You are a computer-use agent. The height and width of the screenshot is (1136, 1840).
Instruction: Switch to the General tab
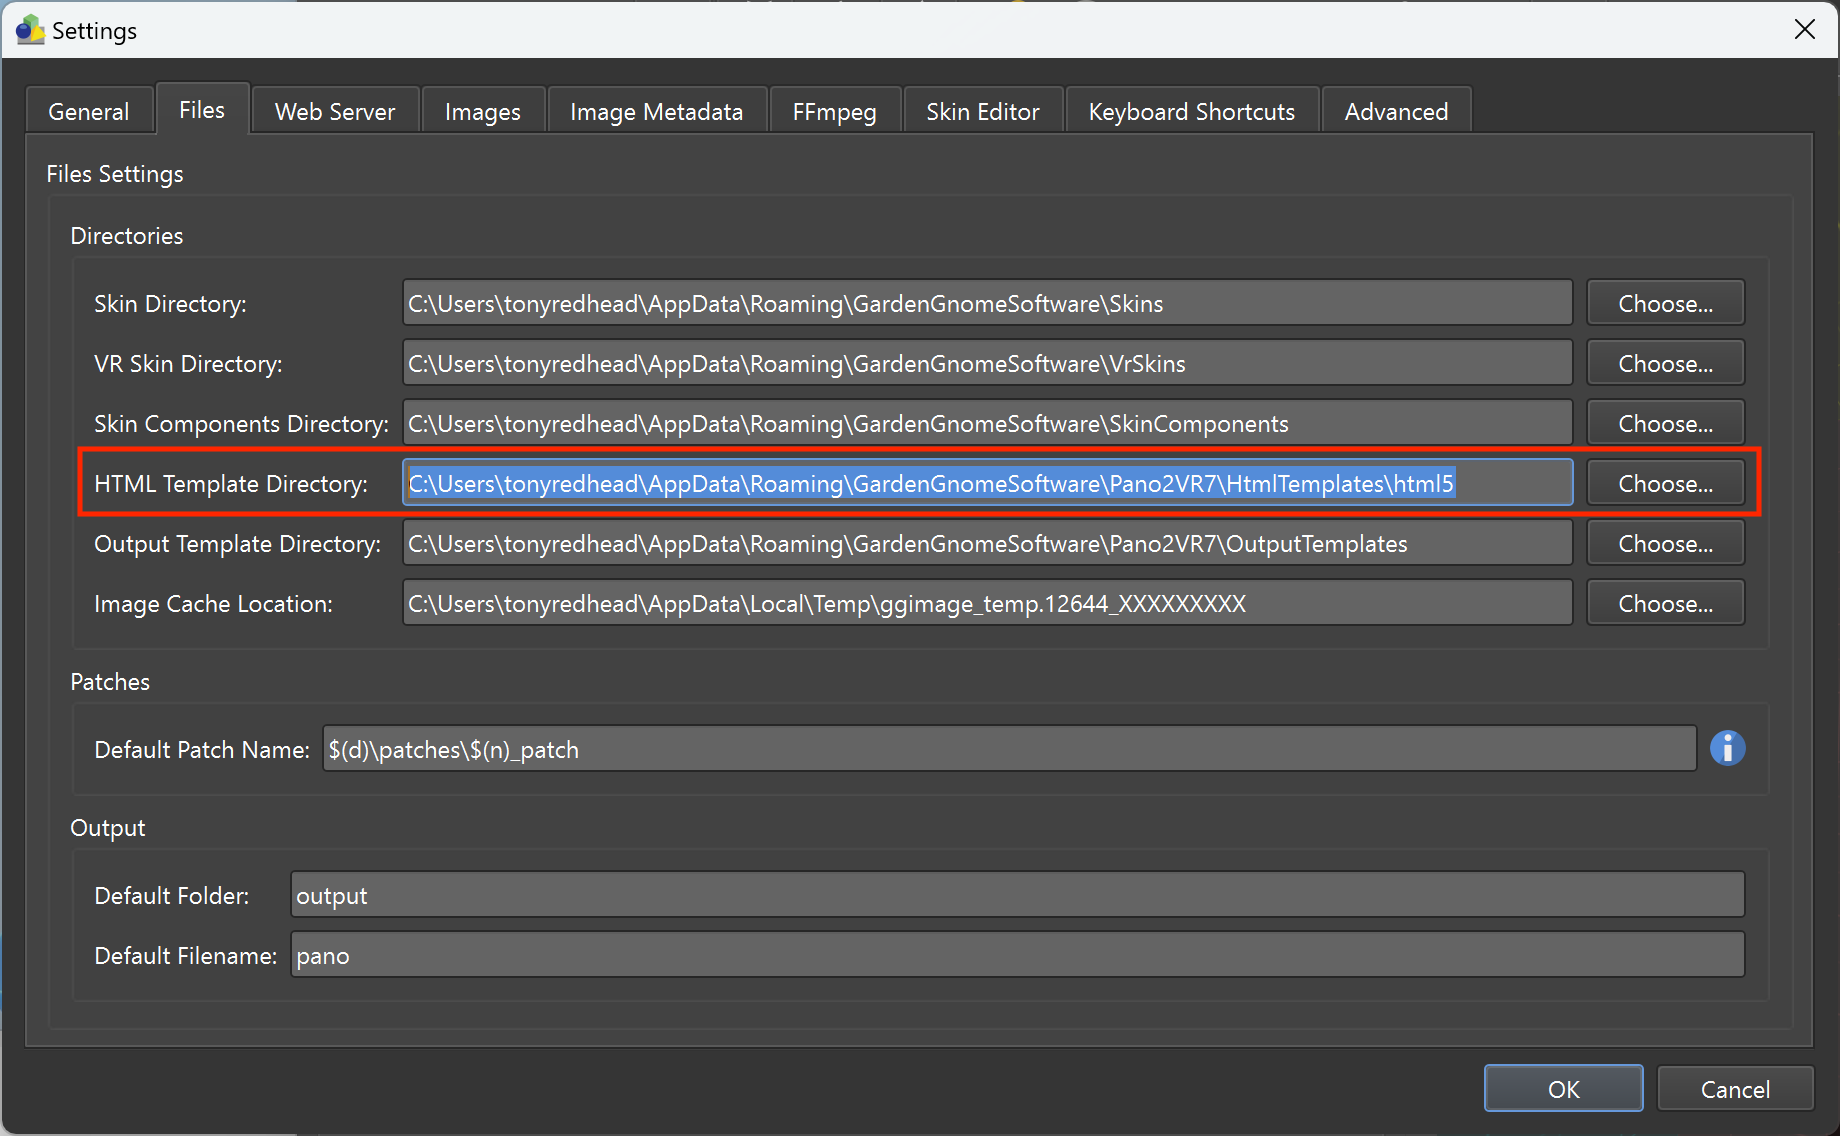[89, 111]
